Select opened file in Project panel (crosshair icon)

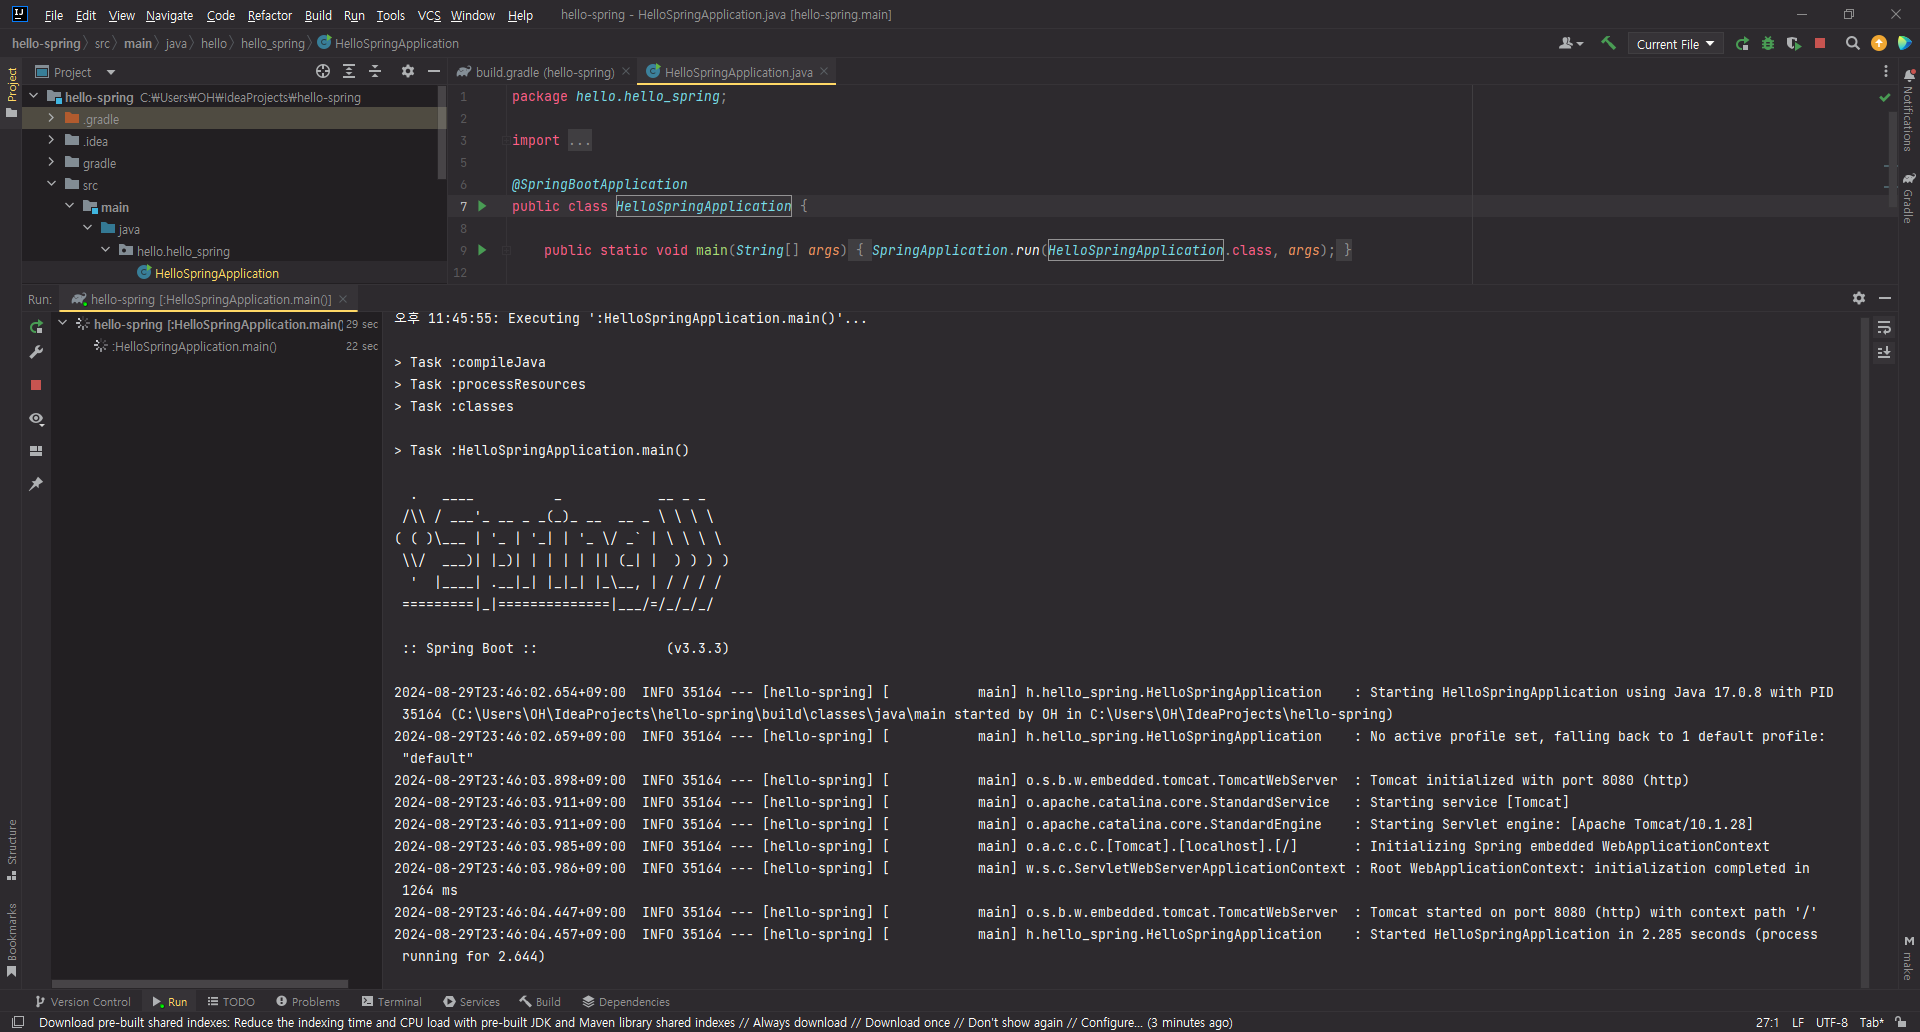323,71
